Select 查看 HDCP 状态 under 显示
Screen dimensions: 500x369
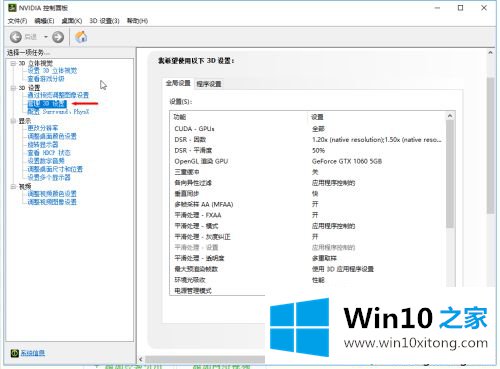[x=49, y=153]
